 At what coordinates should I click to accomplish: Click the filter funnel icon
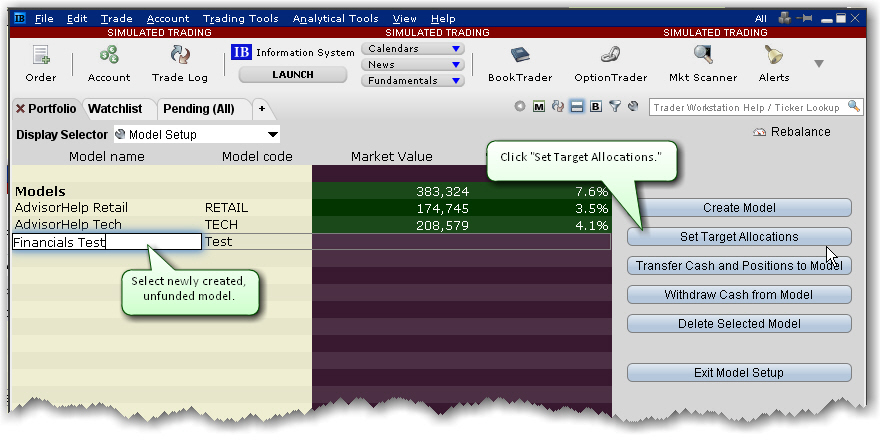614,106
